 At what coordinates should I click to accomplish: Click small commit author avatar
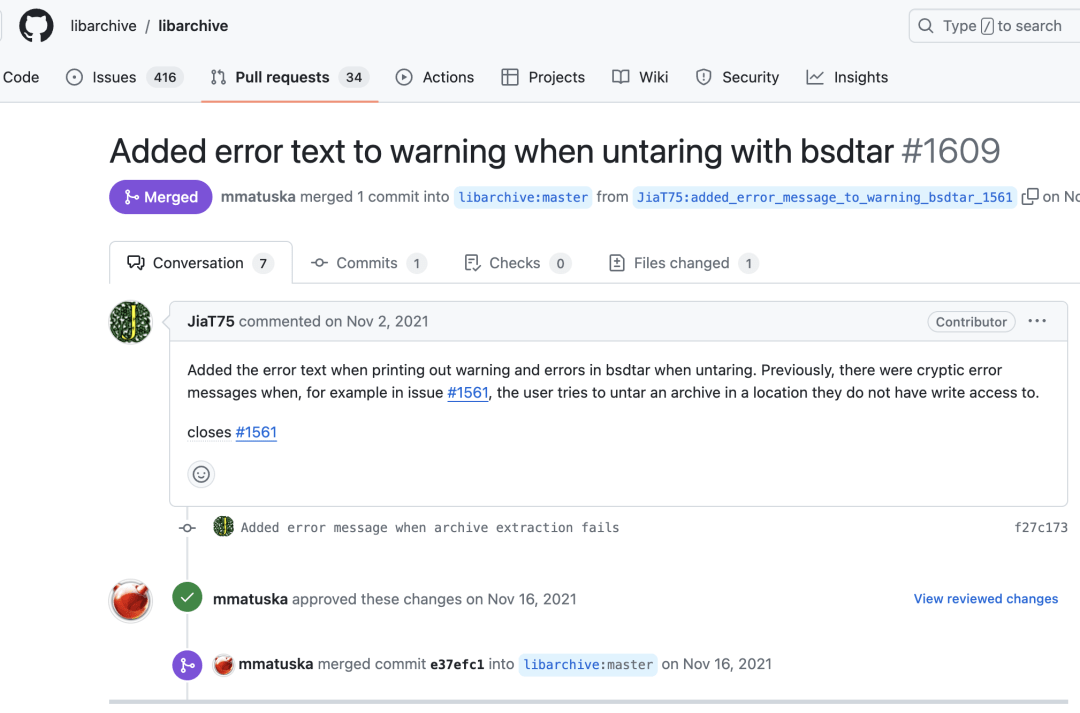223,527
